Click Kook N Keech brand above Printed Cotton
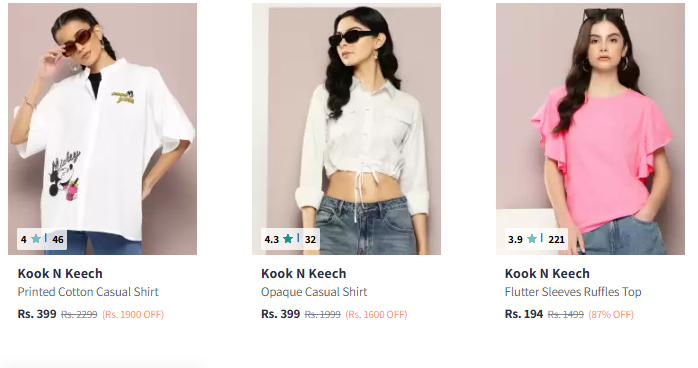 click(60, 273)
